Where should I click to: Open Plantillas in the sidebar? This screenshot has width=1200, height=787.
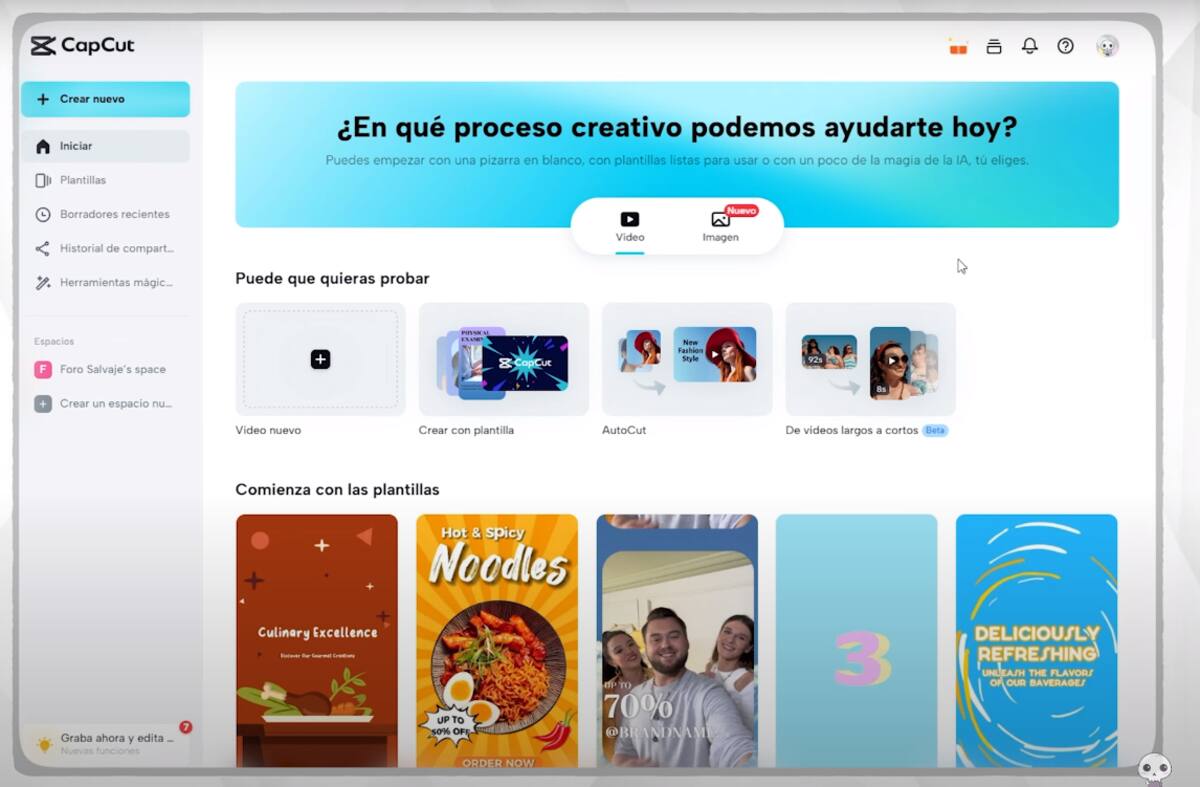83,180
